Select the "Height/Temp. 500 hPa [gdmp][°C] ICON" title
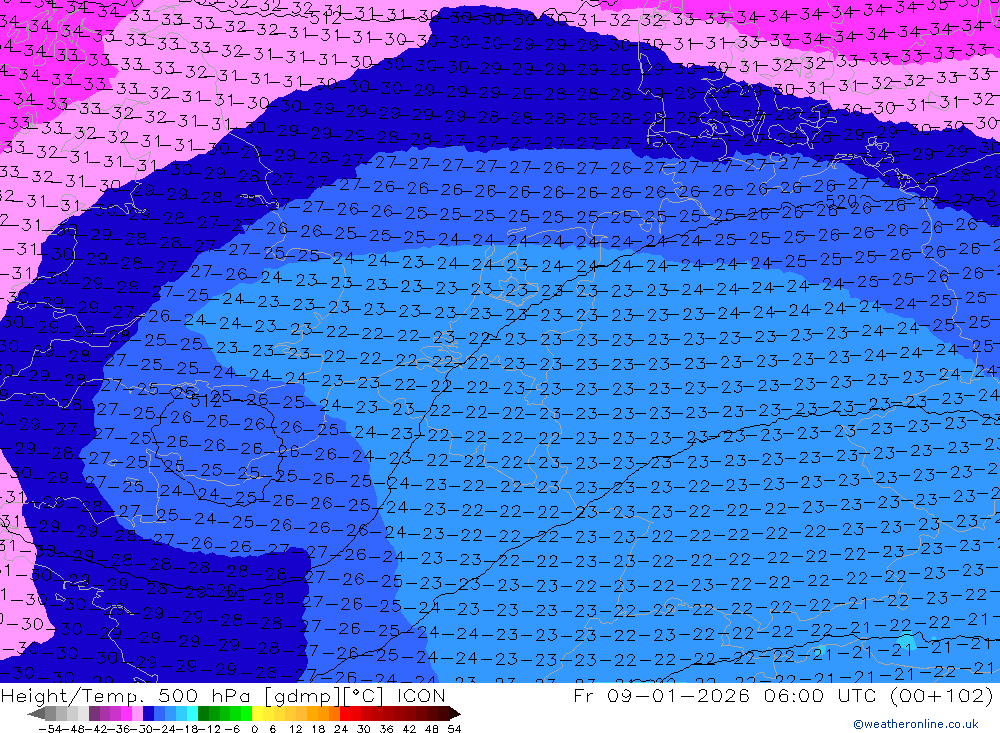The width and height of the screenshot is (1000, 733). (223, 695)
